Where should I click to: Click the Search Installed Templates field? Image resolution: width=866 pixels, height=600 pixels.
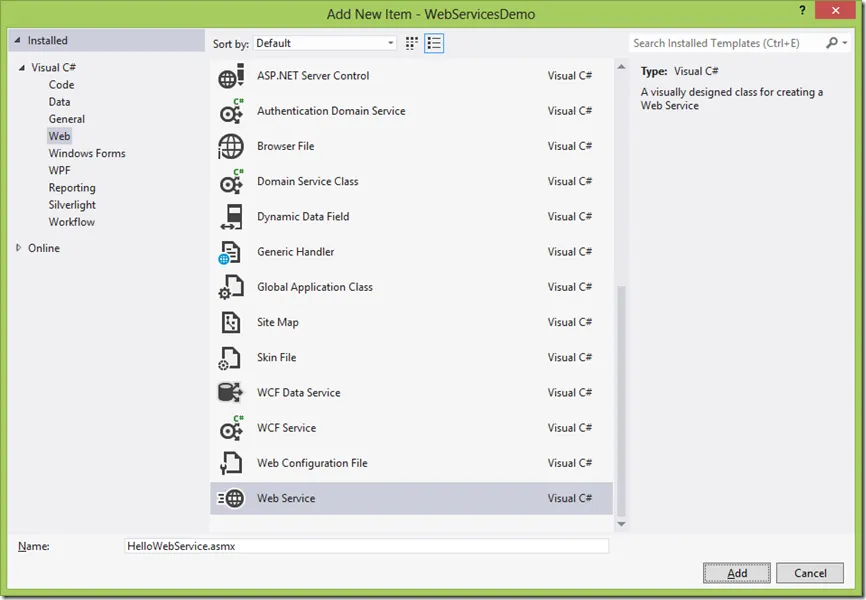coord(726,43)
